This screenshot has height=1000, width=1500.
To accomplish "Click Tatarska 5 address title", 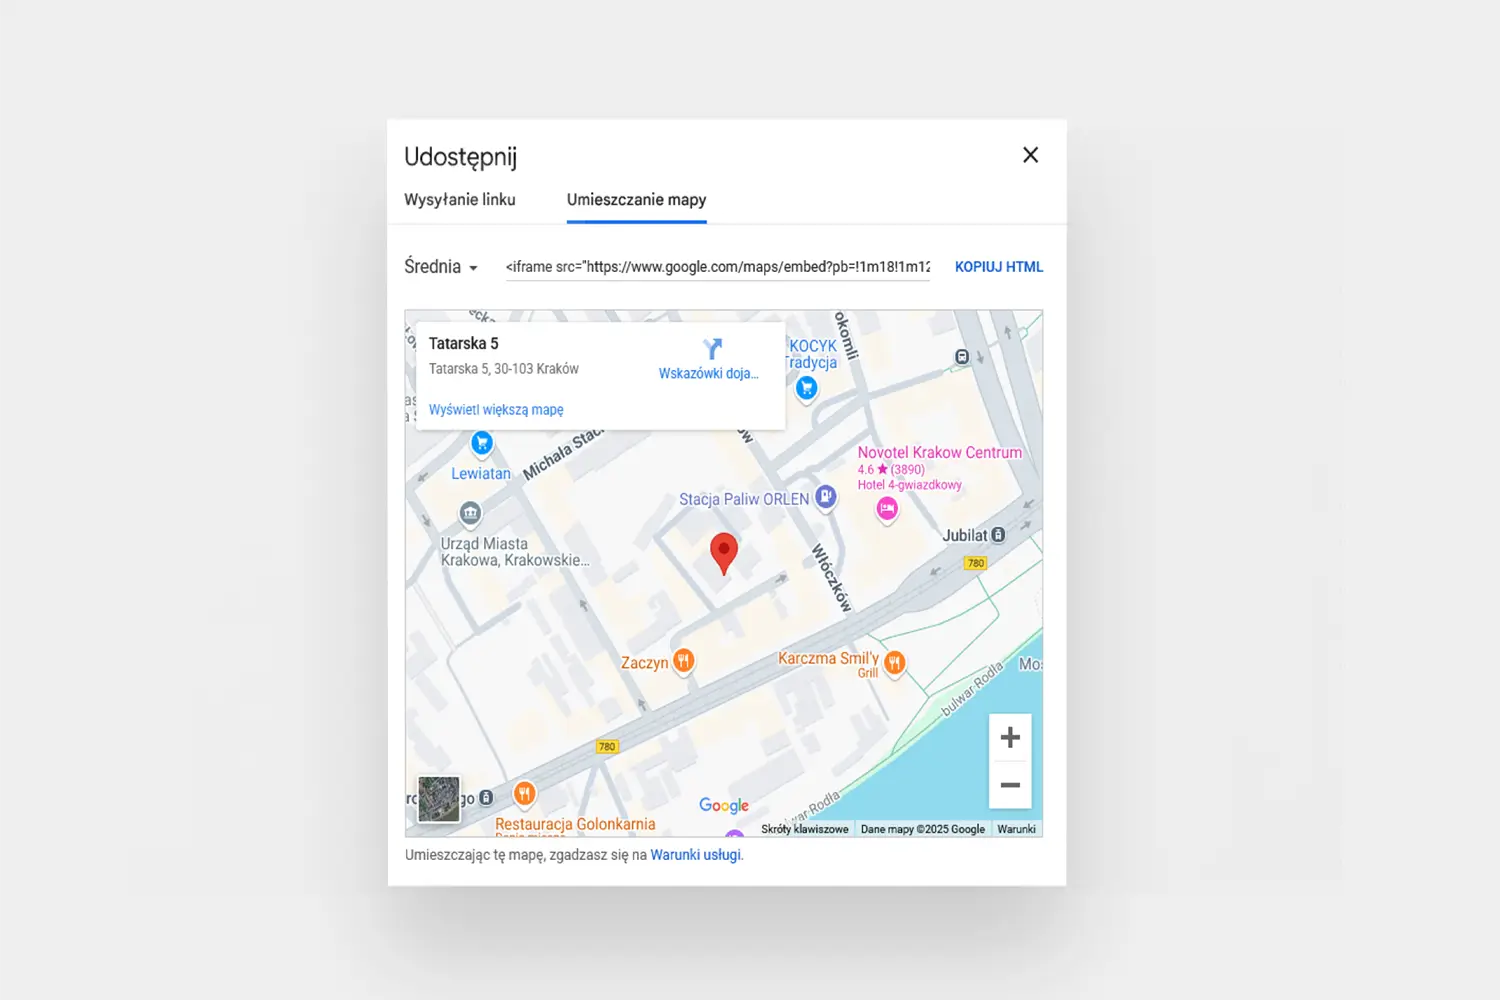I will [464, 343].
